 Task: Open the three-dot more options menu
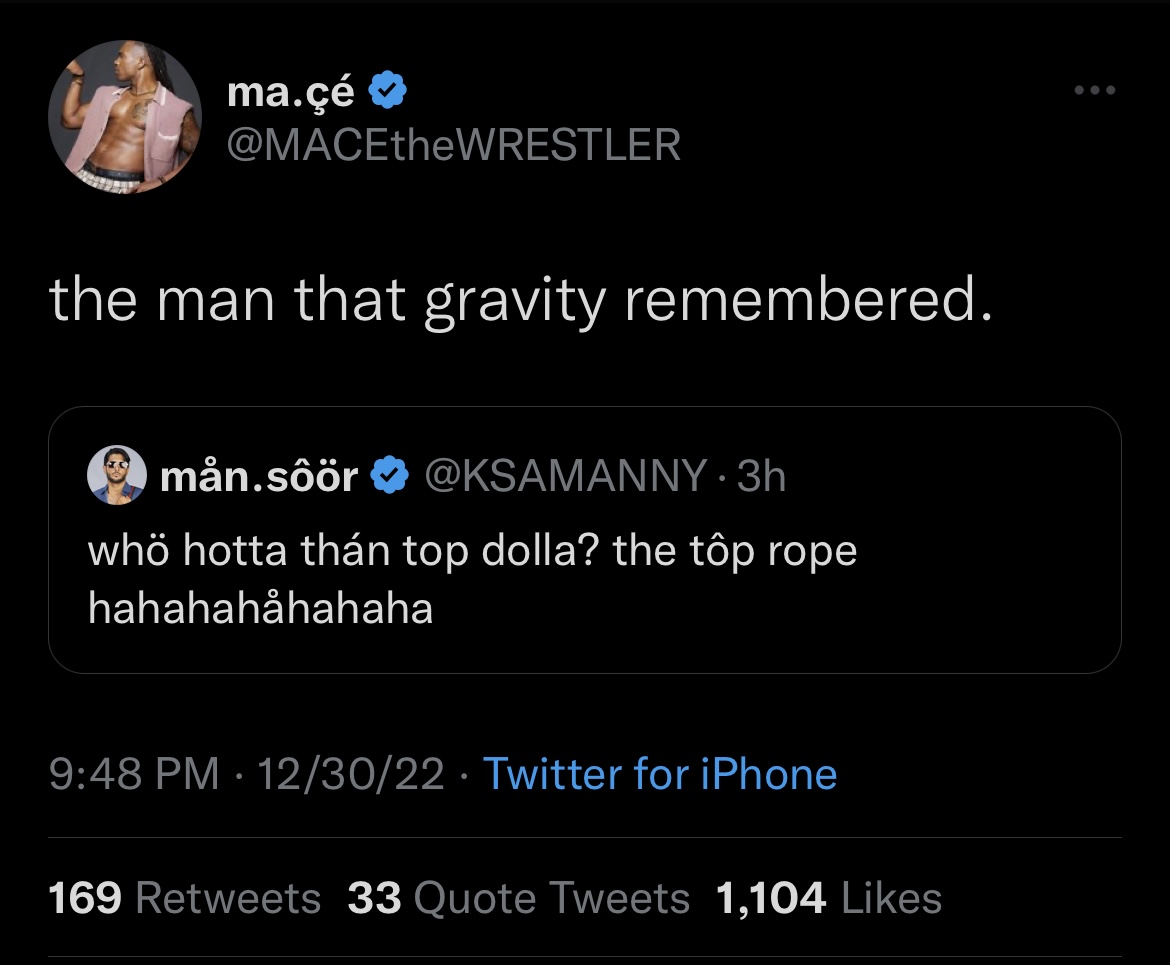[x=1094, y=91]
